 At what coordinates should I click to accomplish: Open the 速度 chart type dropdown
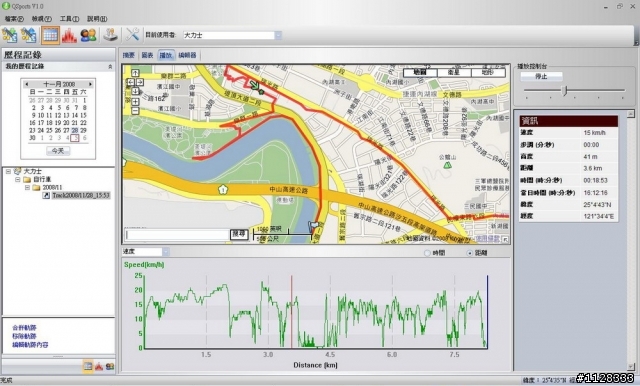pos(166,252)
